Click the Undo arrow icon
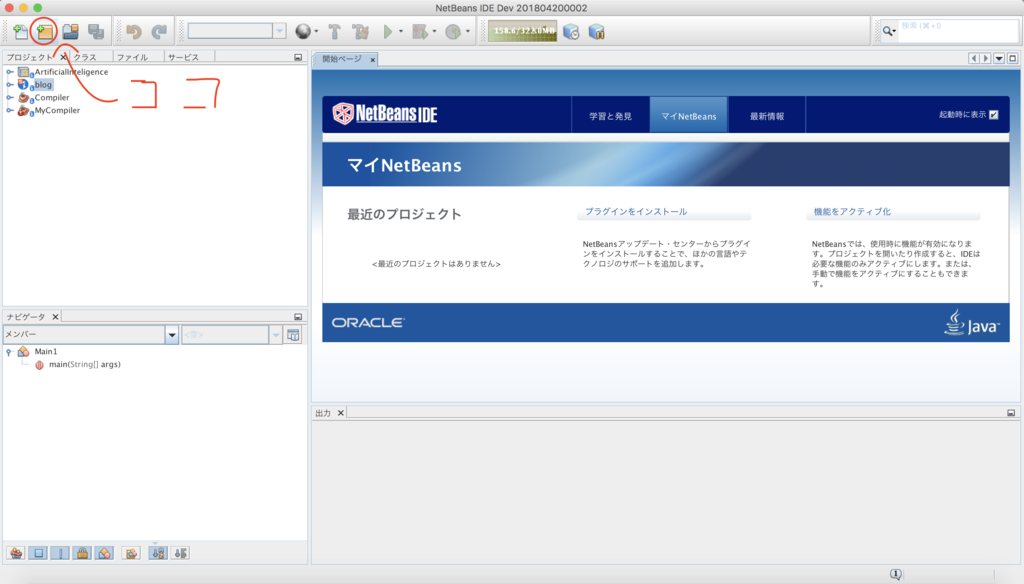Image resolution: width=1024 pixels, height=584 pixels. 134,31
